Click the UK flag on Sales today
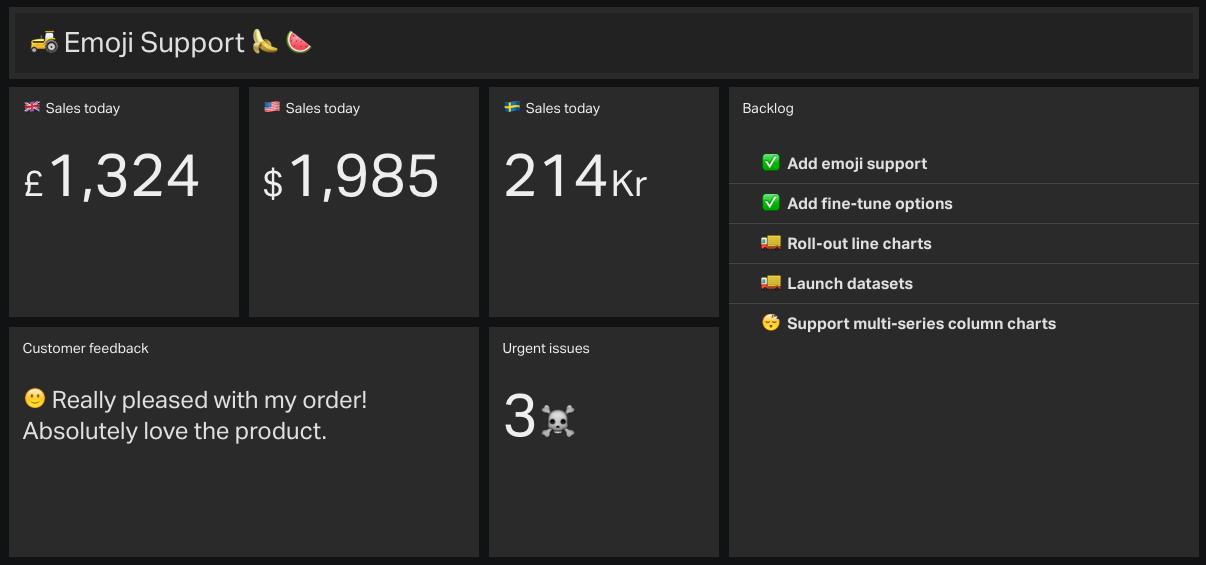 [x=32, y=107]
